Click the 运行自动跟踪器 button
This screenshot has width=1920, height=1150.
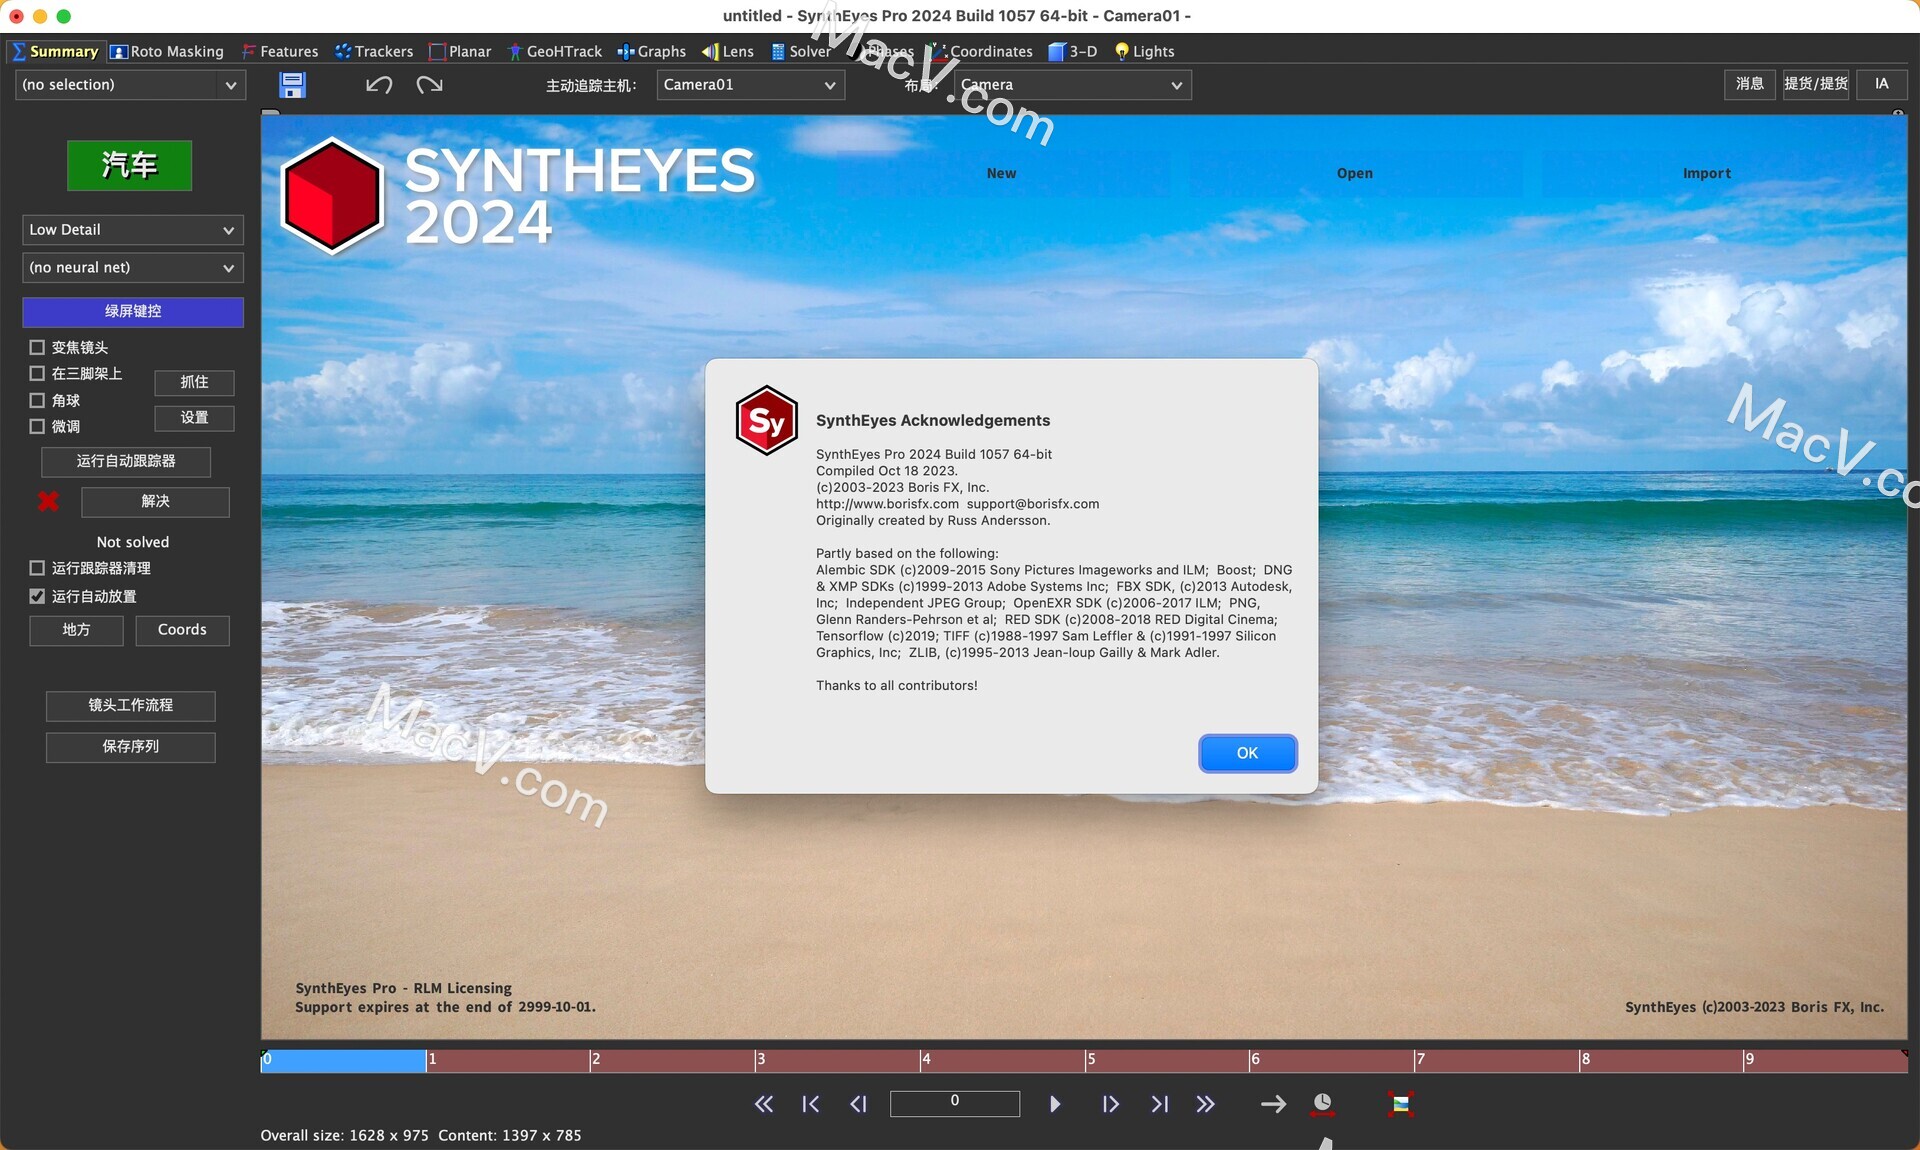pos(126,461)
